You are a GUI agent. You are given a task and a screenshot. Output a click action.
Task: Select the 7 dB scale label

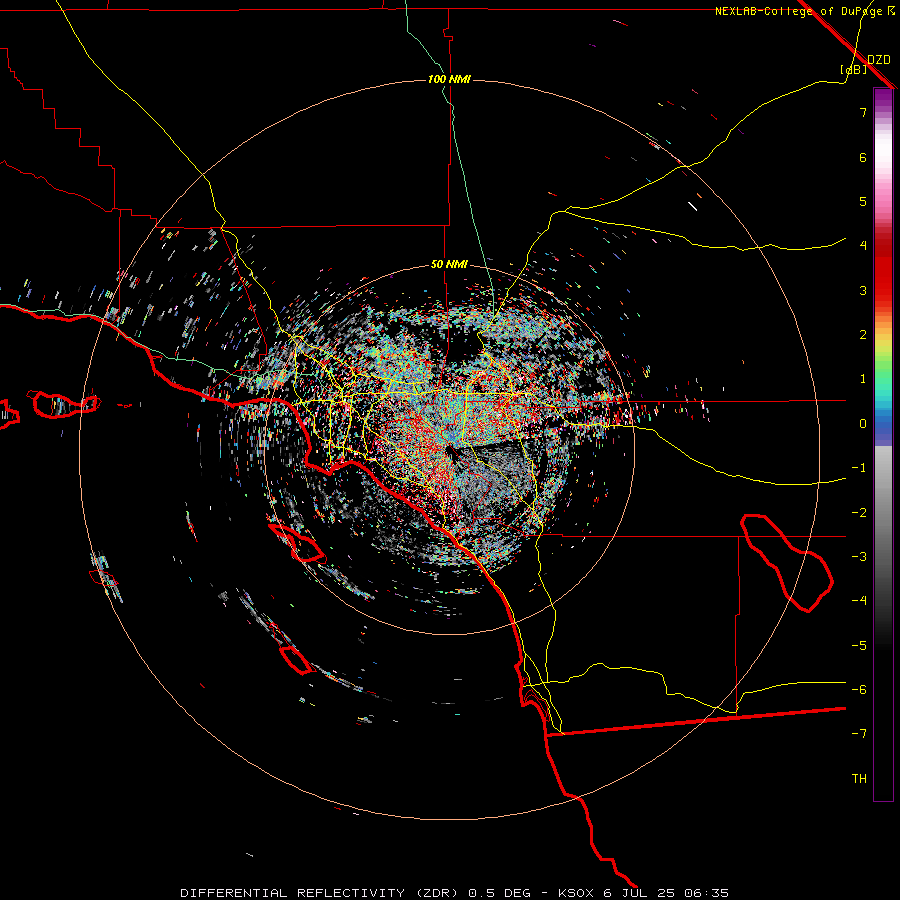(863, 112)
